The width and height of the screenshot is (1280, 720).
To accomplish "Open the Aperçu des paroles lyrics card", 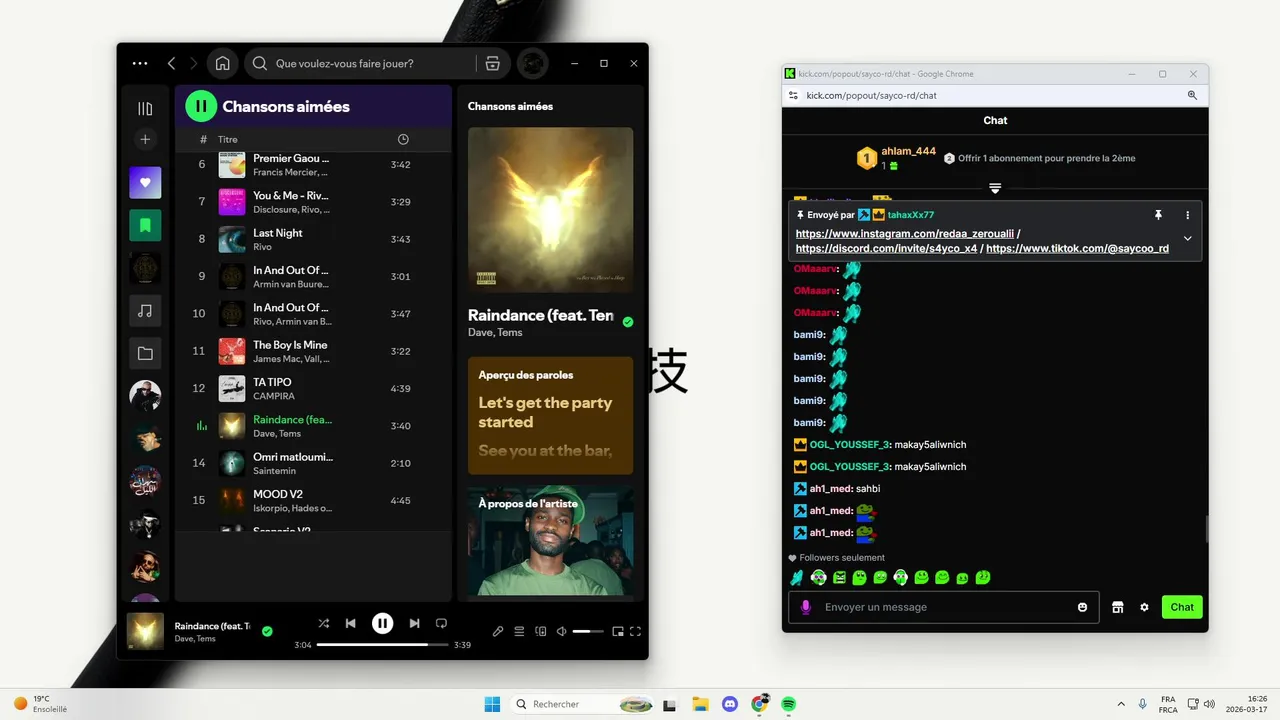I will click(550, 415).
